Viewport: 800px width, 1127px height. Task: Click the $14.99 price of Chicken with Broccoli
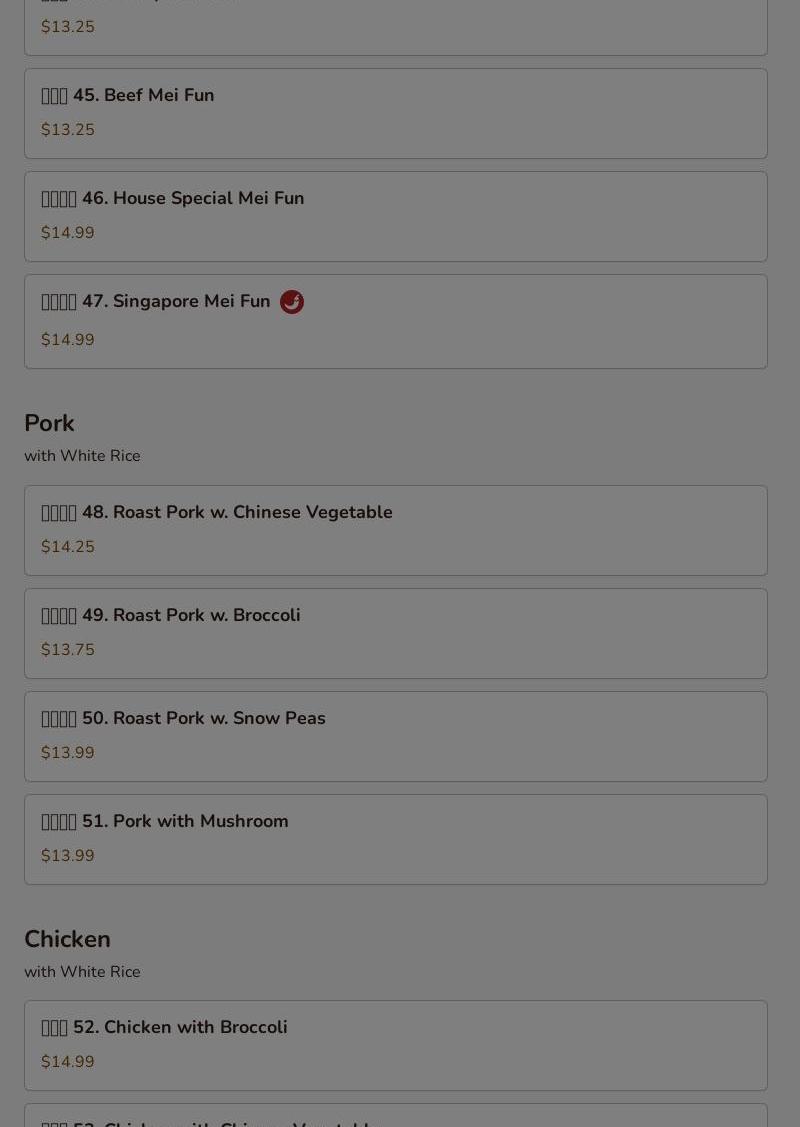point(68,1062)
